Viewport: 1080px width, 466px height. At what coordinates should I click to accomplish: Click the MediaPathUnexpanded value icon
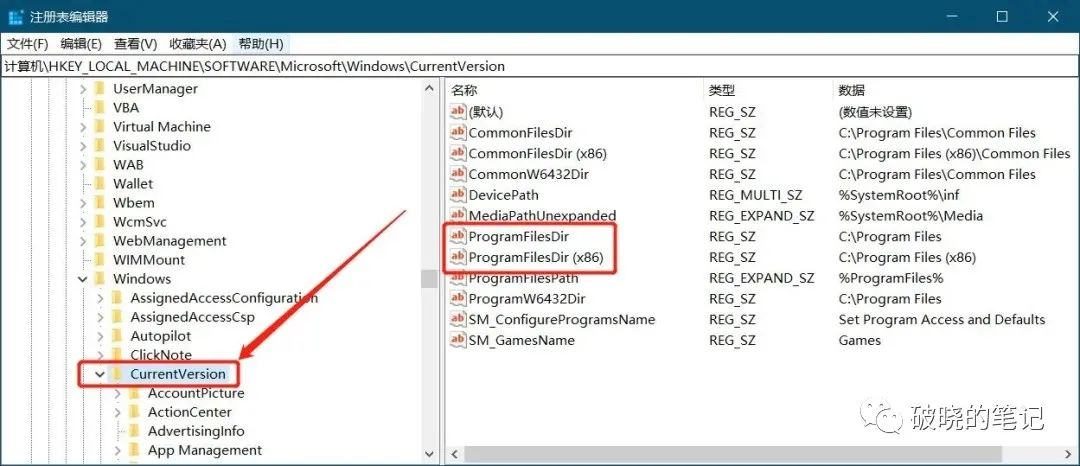point(457,215)
